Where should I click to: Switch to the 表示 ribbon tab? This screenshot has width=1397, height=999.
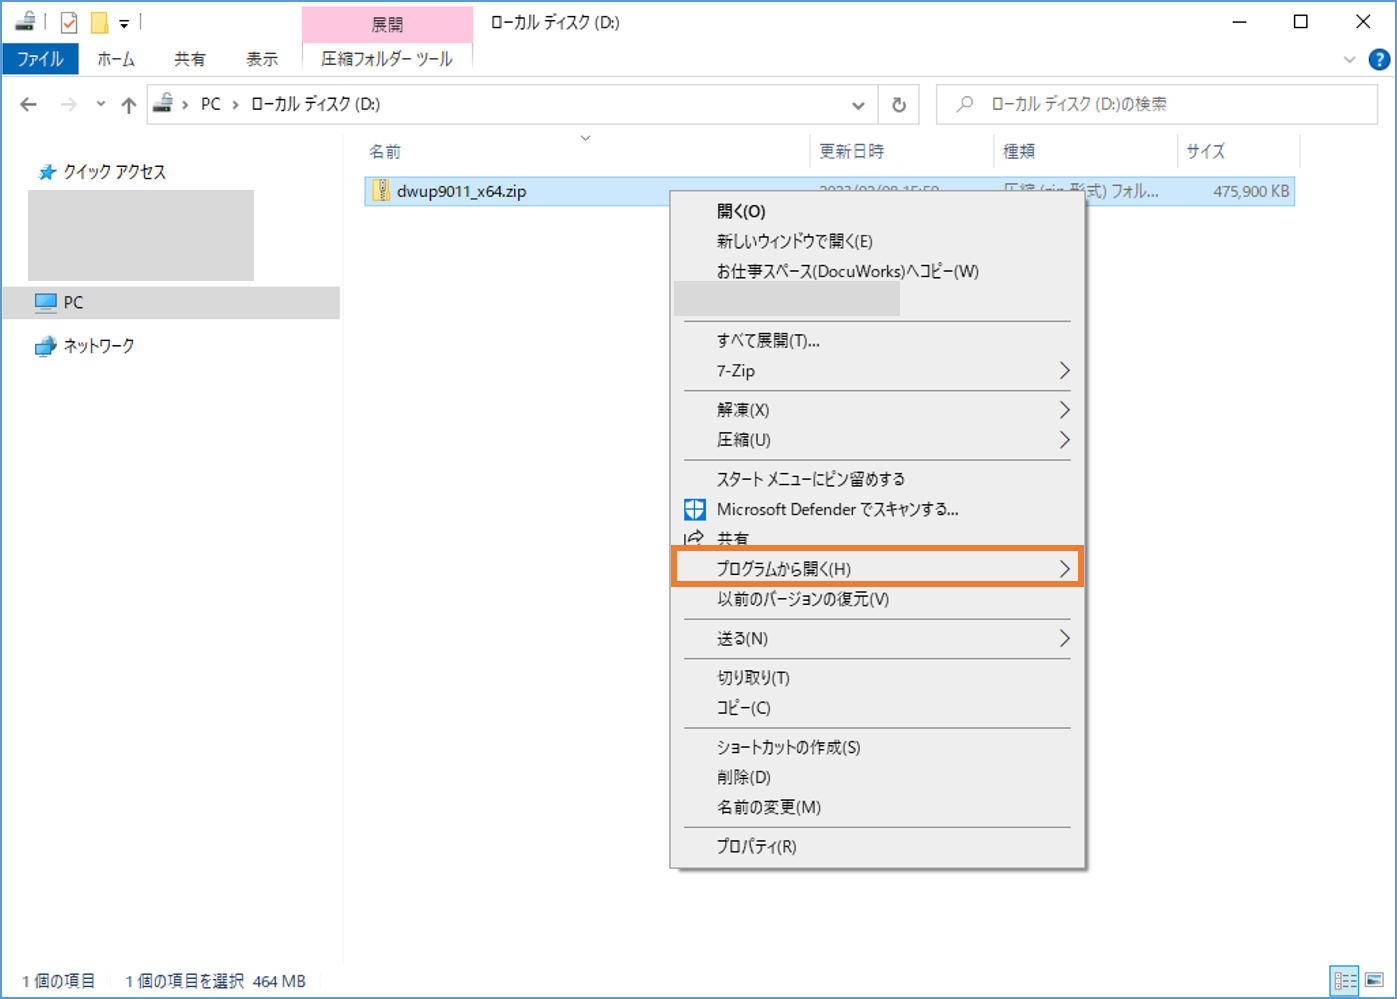pos(262,59)
